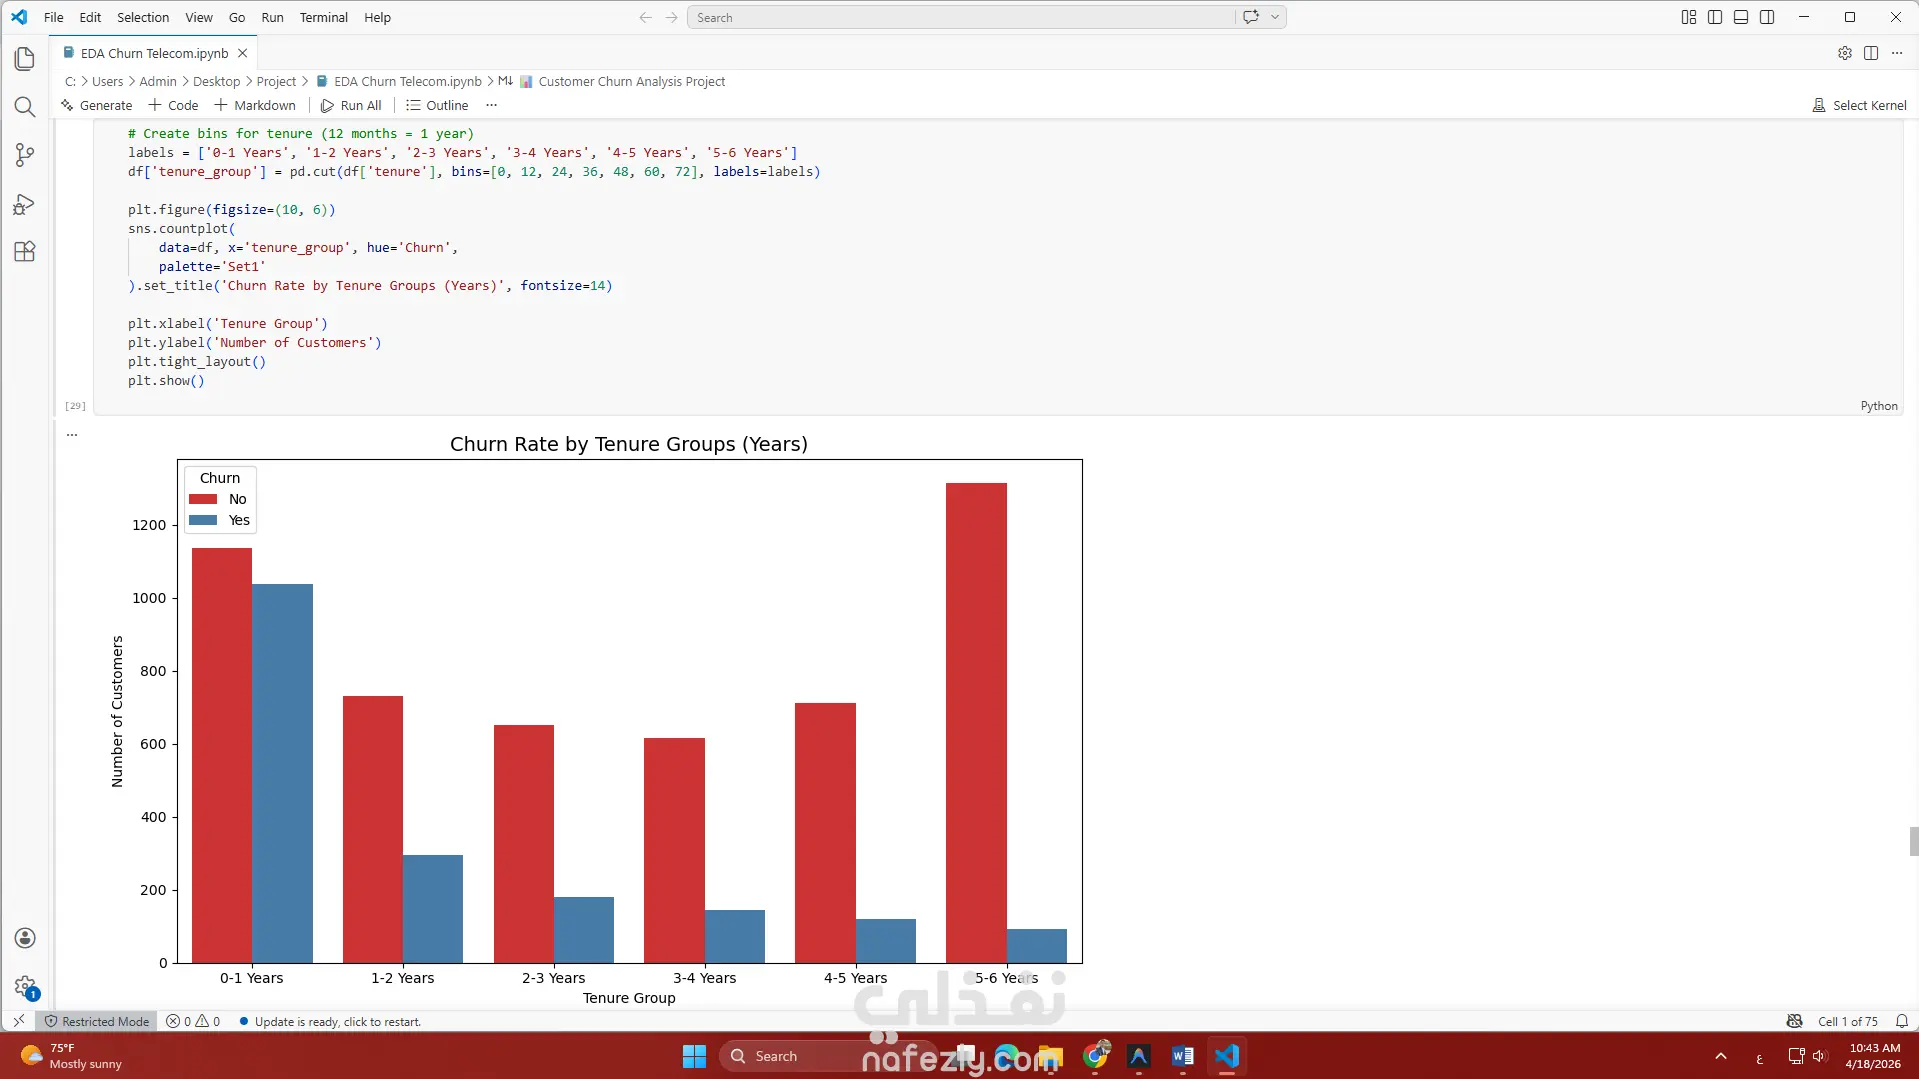
Task: Open the errors and warnings indicator
Action: (193, 1021)
